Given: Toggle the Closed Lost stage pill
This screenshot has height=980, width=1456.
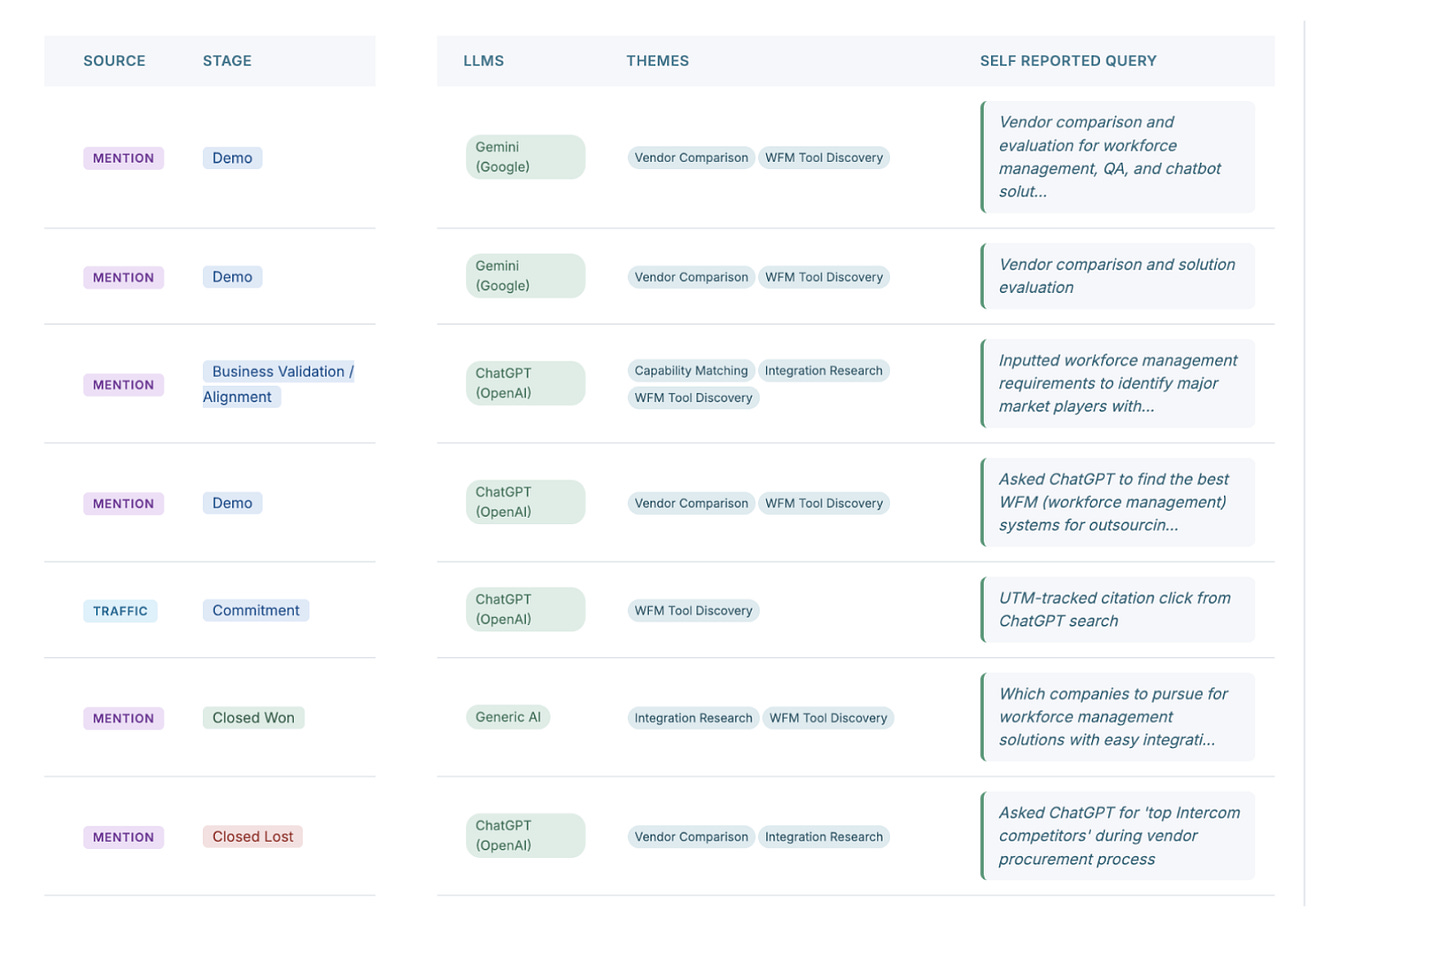Looking at the screenshot, I should (252, 836).
